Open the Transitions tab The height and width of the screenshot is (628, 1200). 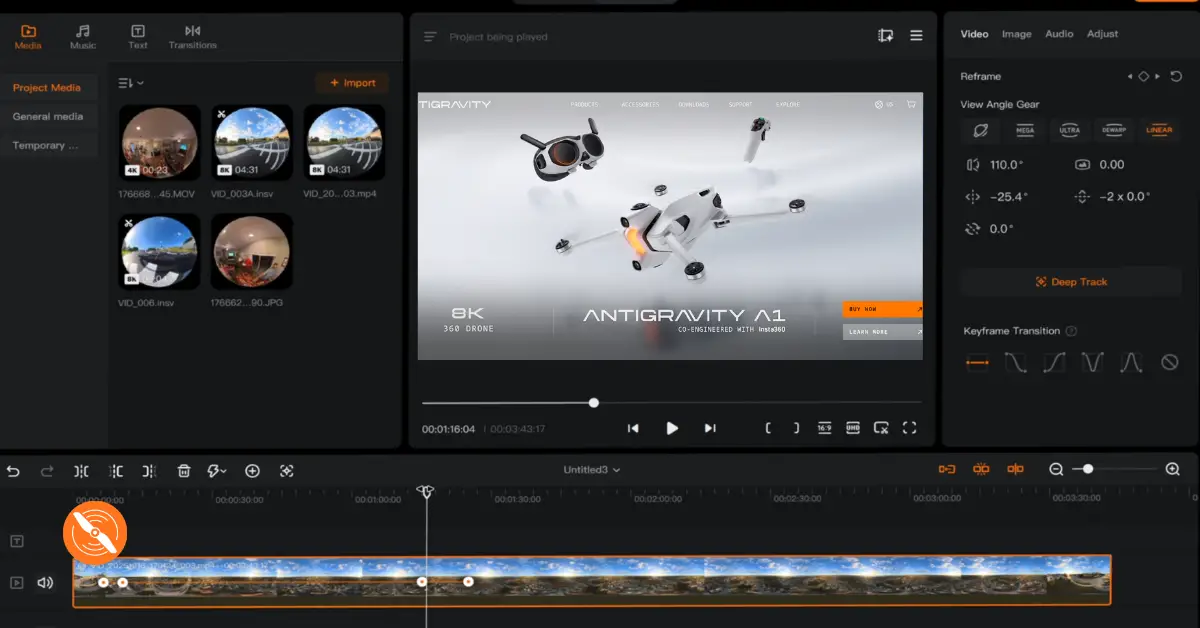click(192, 37)
